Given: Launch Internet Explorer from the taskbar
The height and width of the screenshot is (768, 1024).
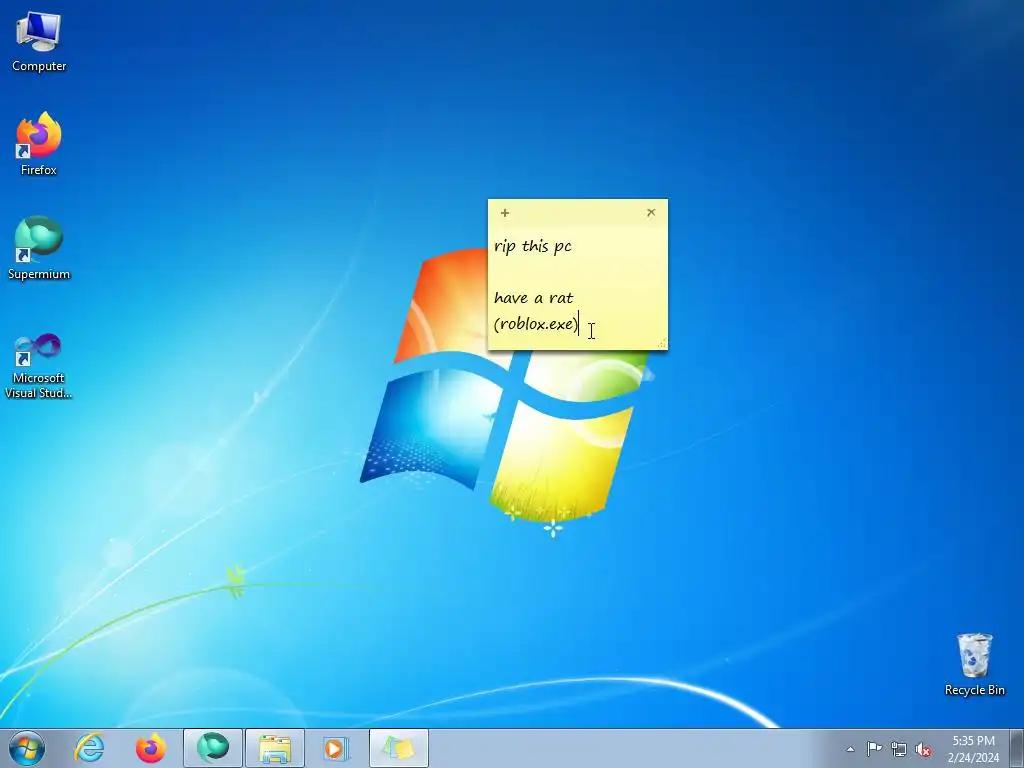Looking at the screenshot, I should pos(89,748).
